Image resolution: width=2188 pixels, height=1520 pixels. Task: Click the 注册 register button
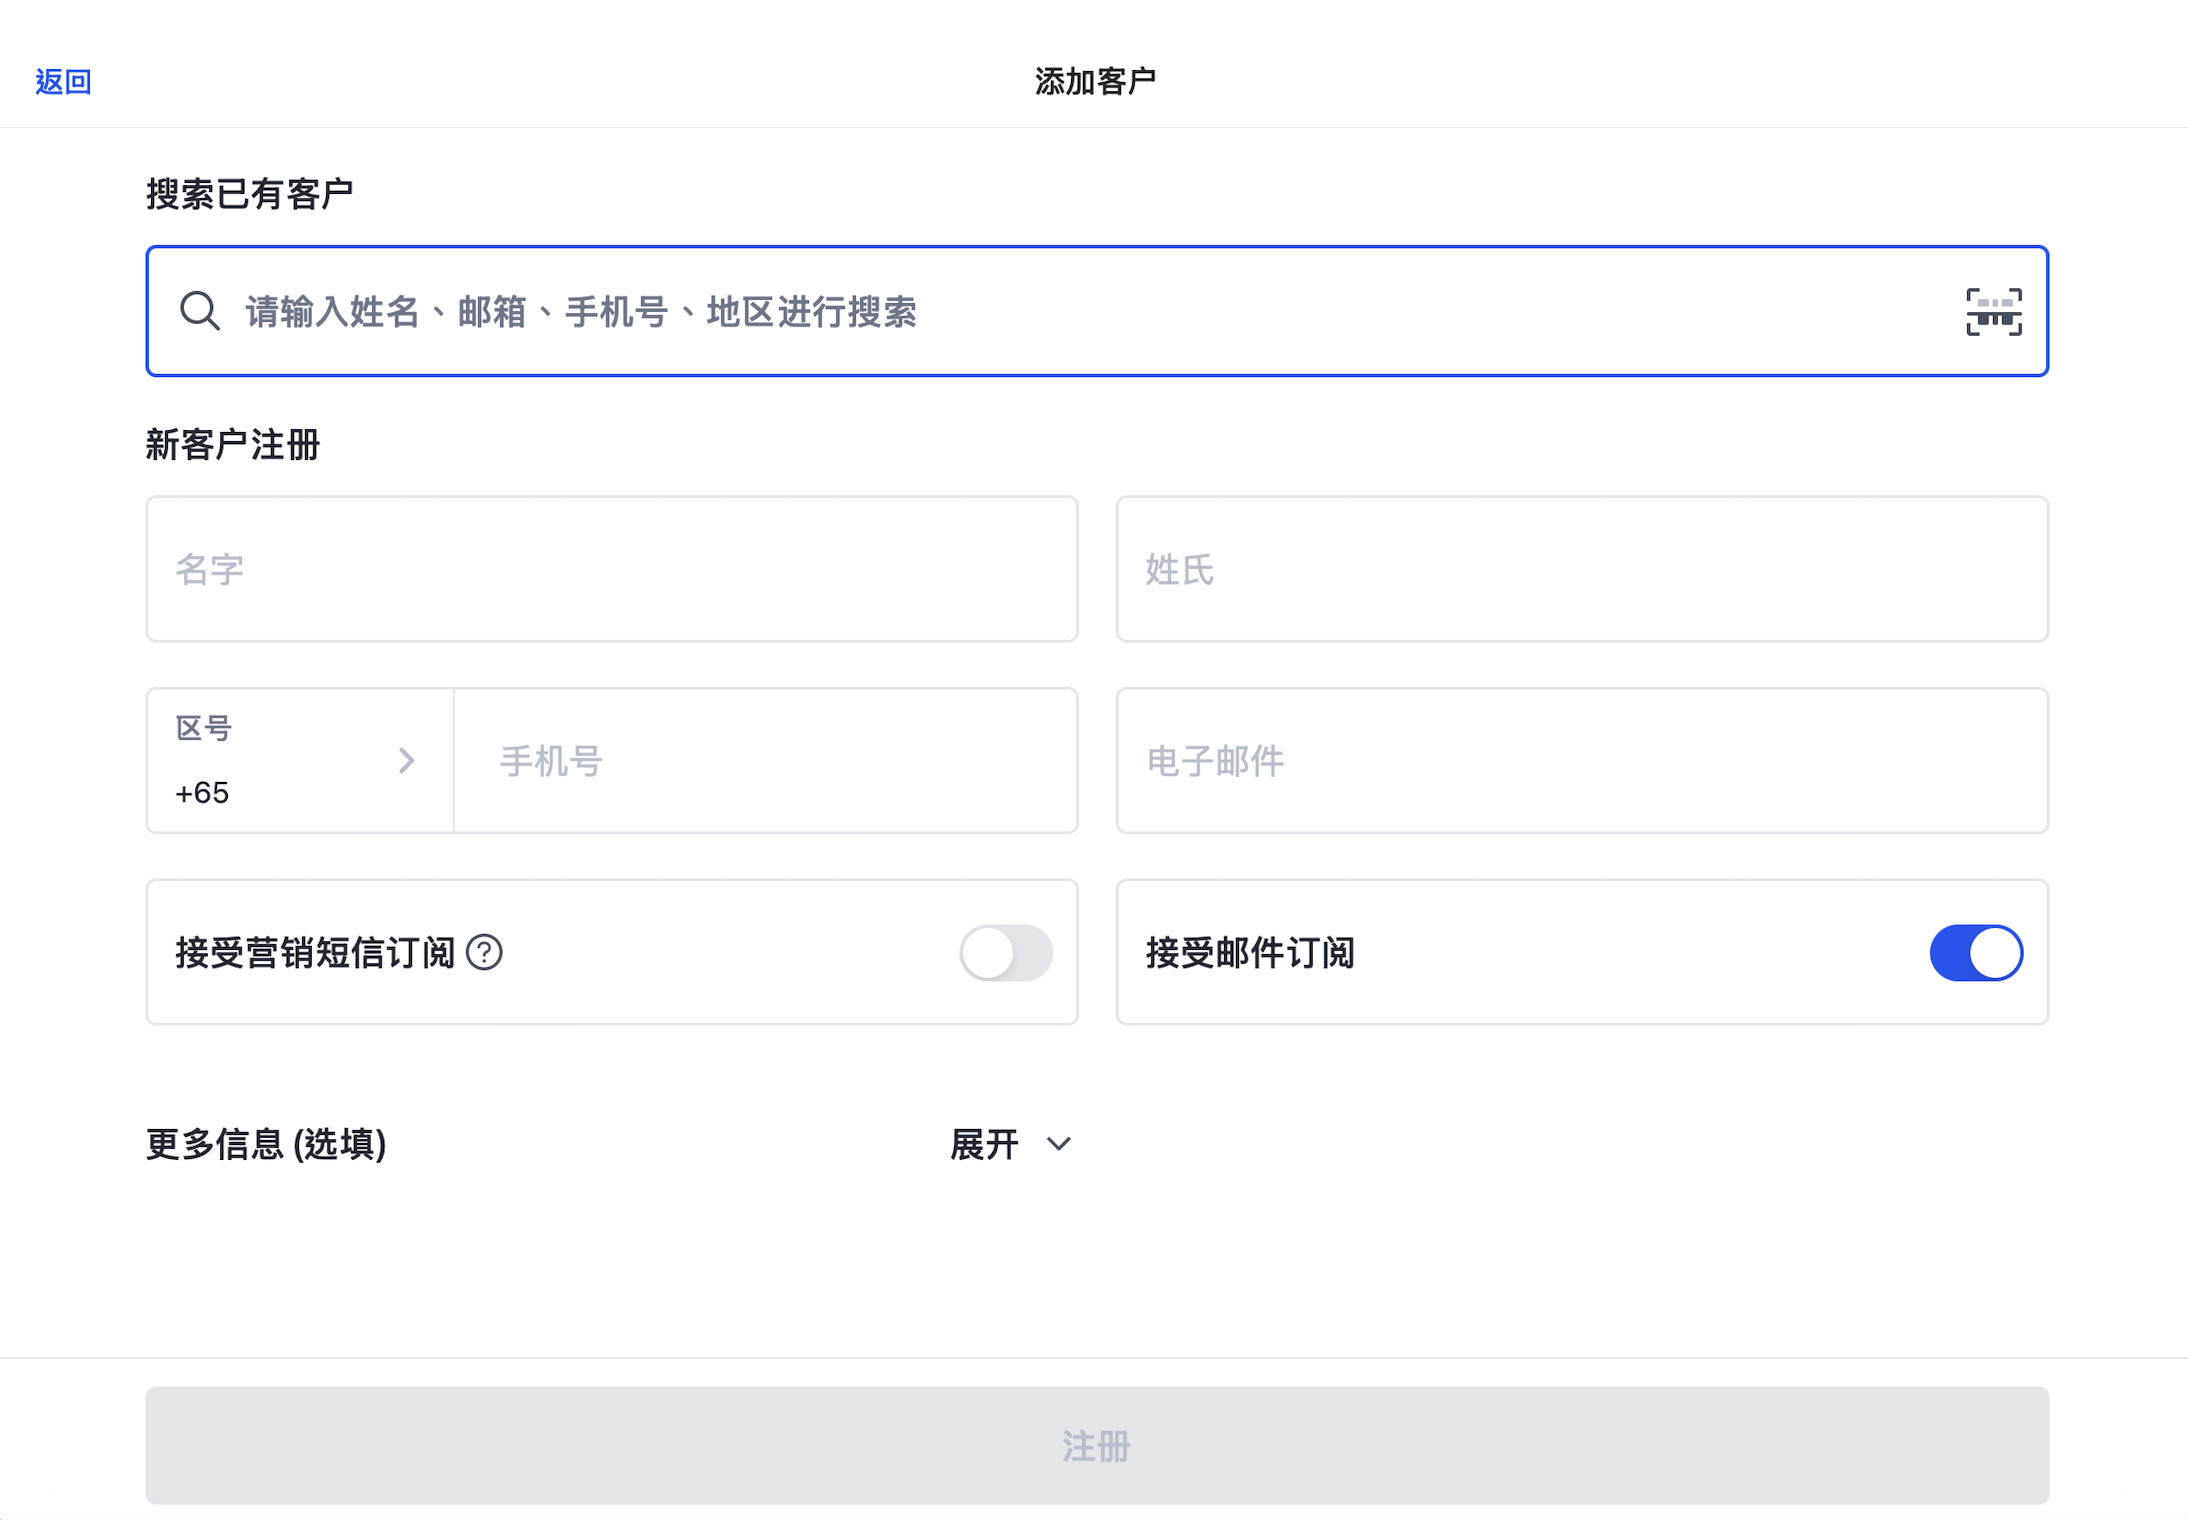pos(1097,1445)
